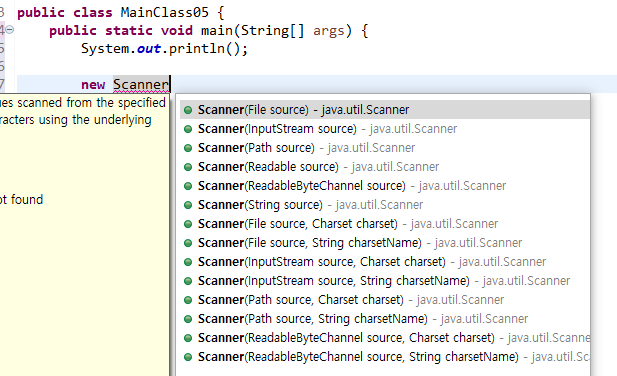This screenshot has width=617, height=376.
Task: Pick Scanner(ReadableByteChannel source, Charset charset) entry
Action: [385, 338]
